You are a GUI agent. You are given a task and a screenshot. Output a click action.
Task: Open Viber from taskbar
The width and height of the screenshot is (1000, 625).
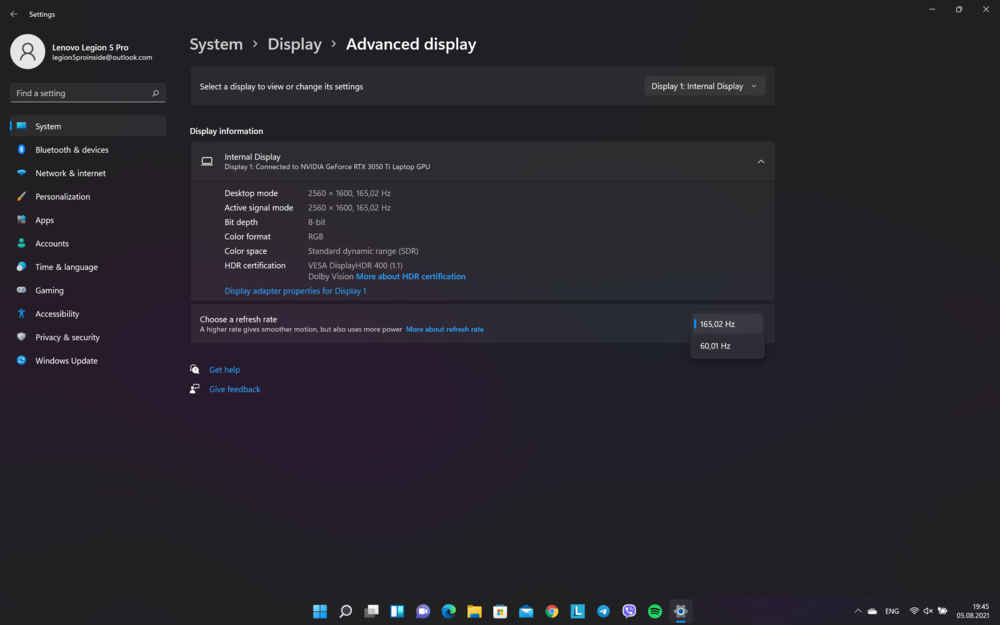[x=629, y=612]
